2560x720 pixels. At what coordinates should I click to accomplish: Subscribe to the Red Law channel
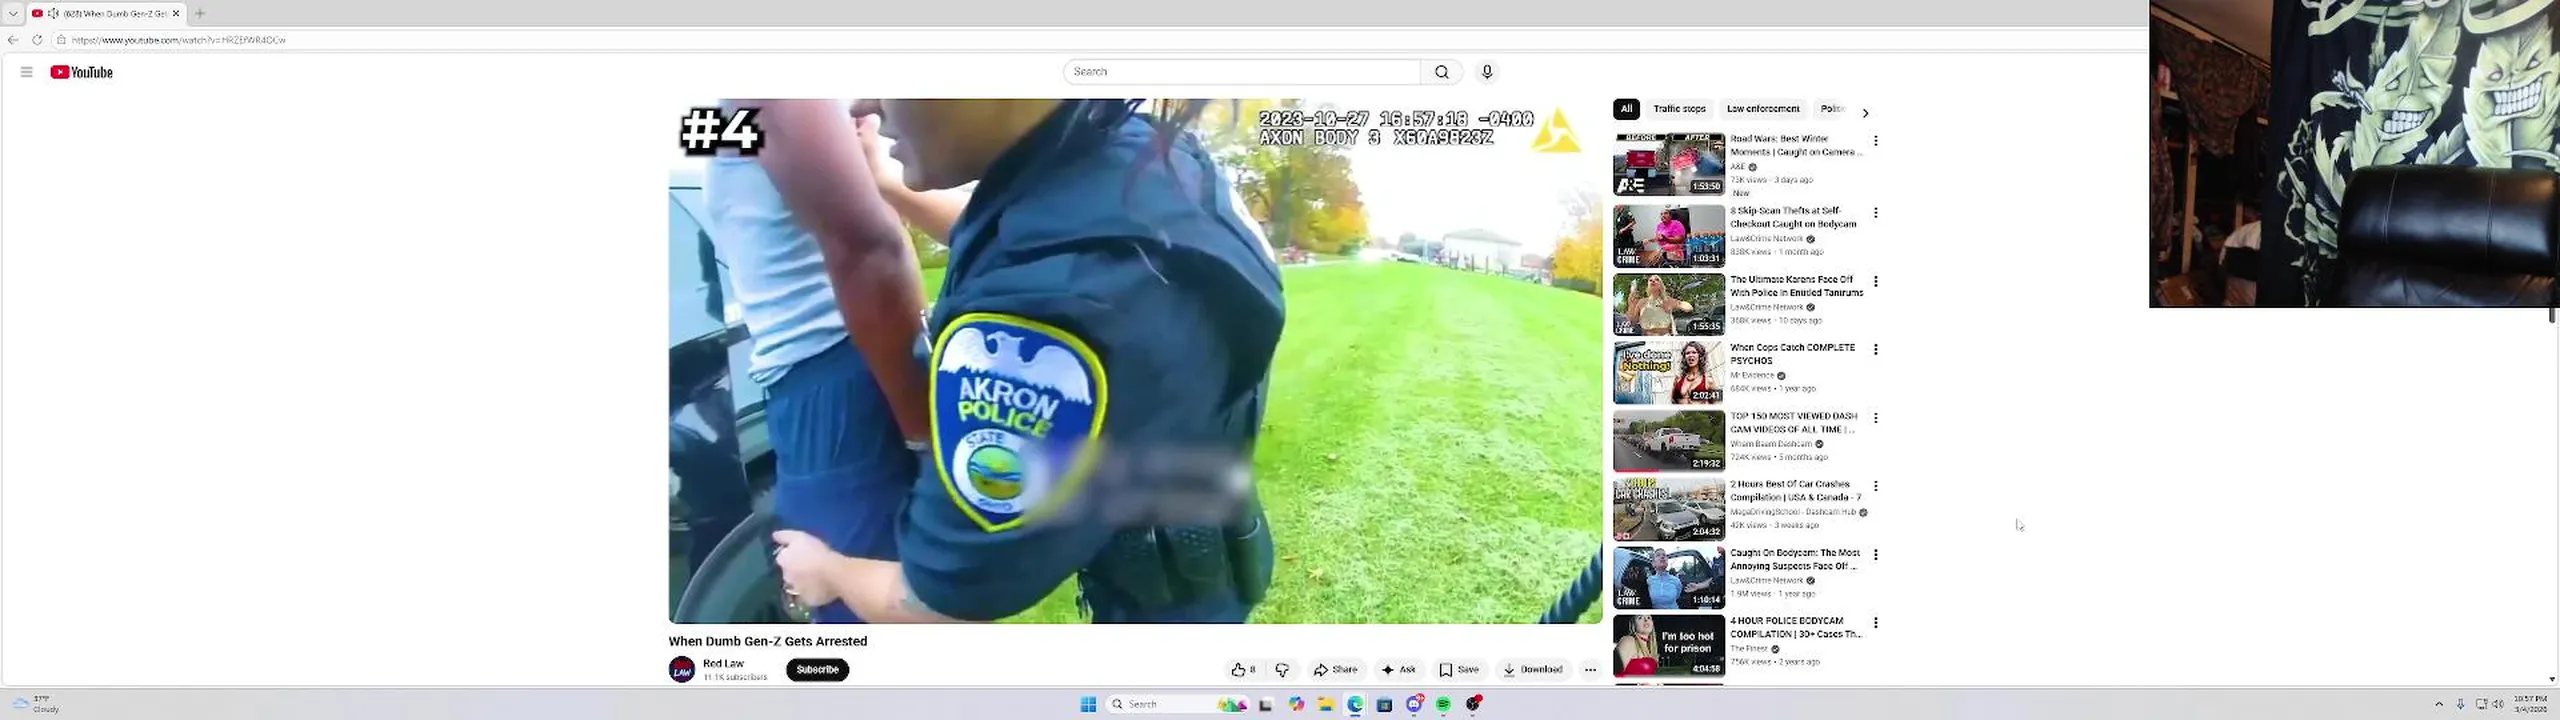[817, 670]
